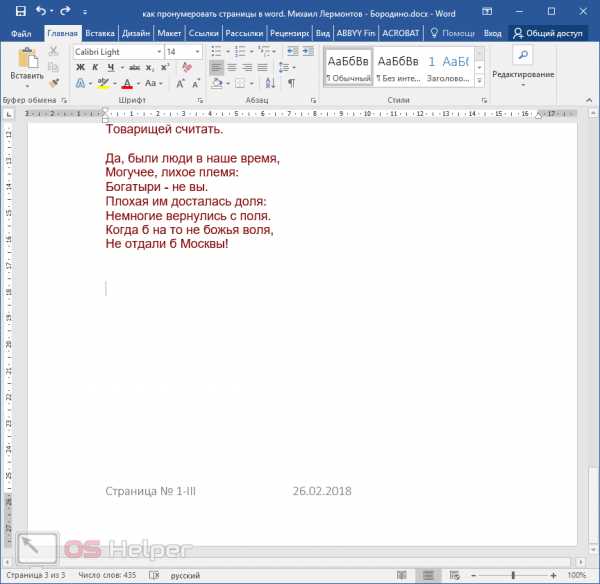Switch to the Макет tab
Screen dimensions: 600x584
pos(169,33)
